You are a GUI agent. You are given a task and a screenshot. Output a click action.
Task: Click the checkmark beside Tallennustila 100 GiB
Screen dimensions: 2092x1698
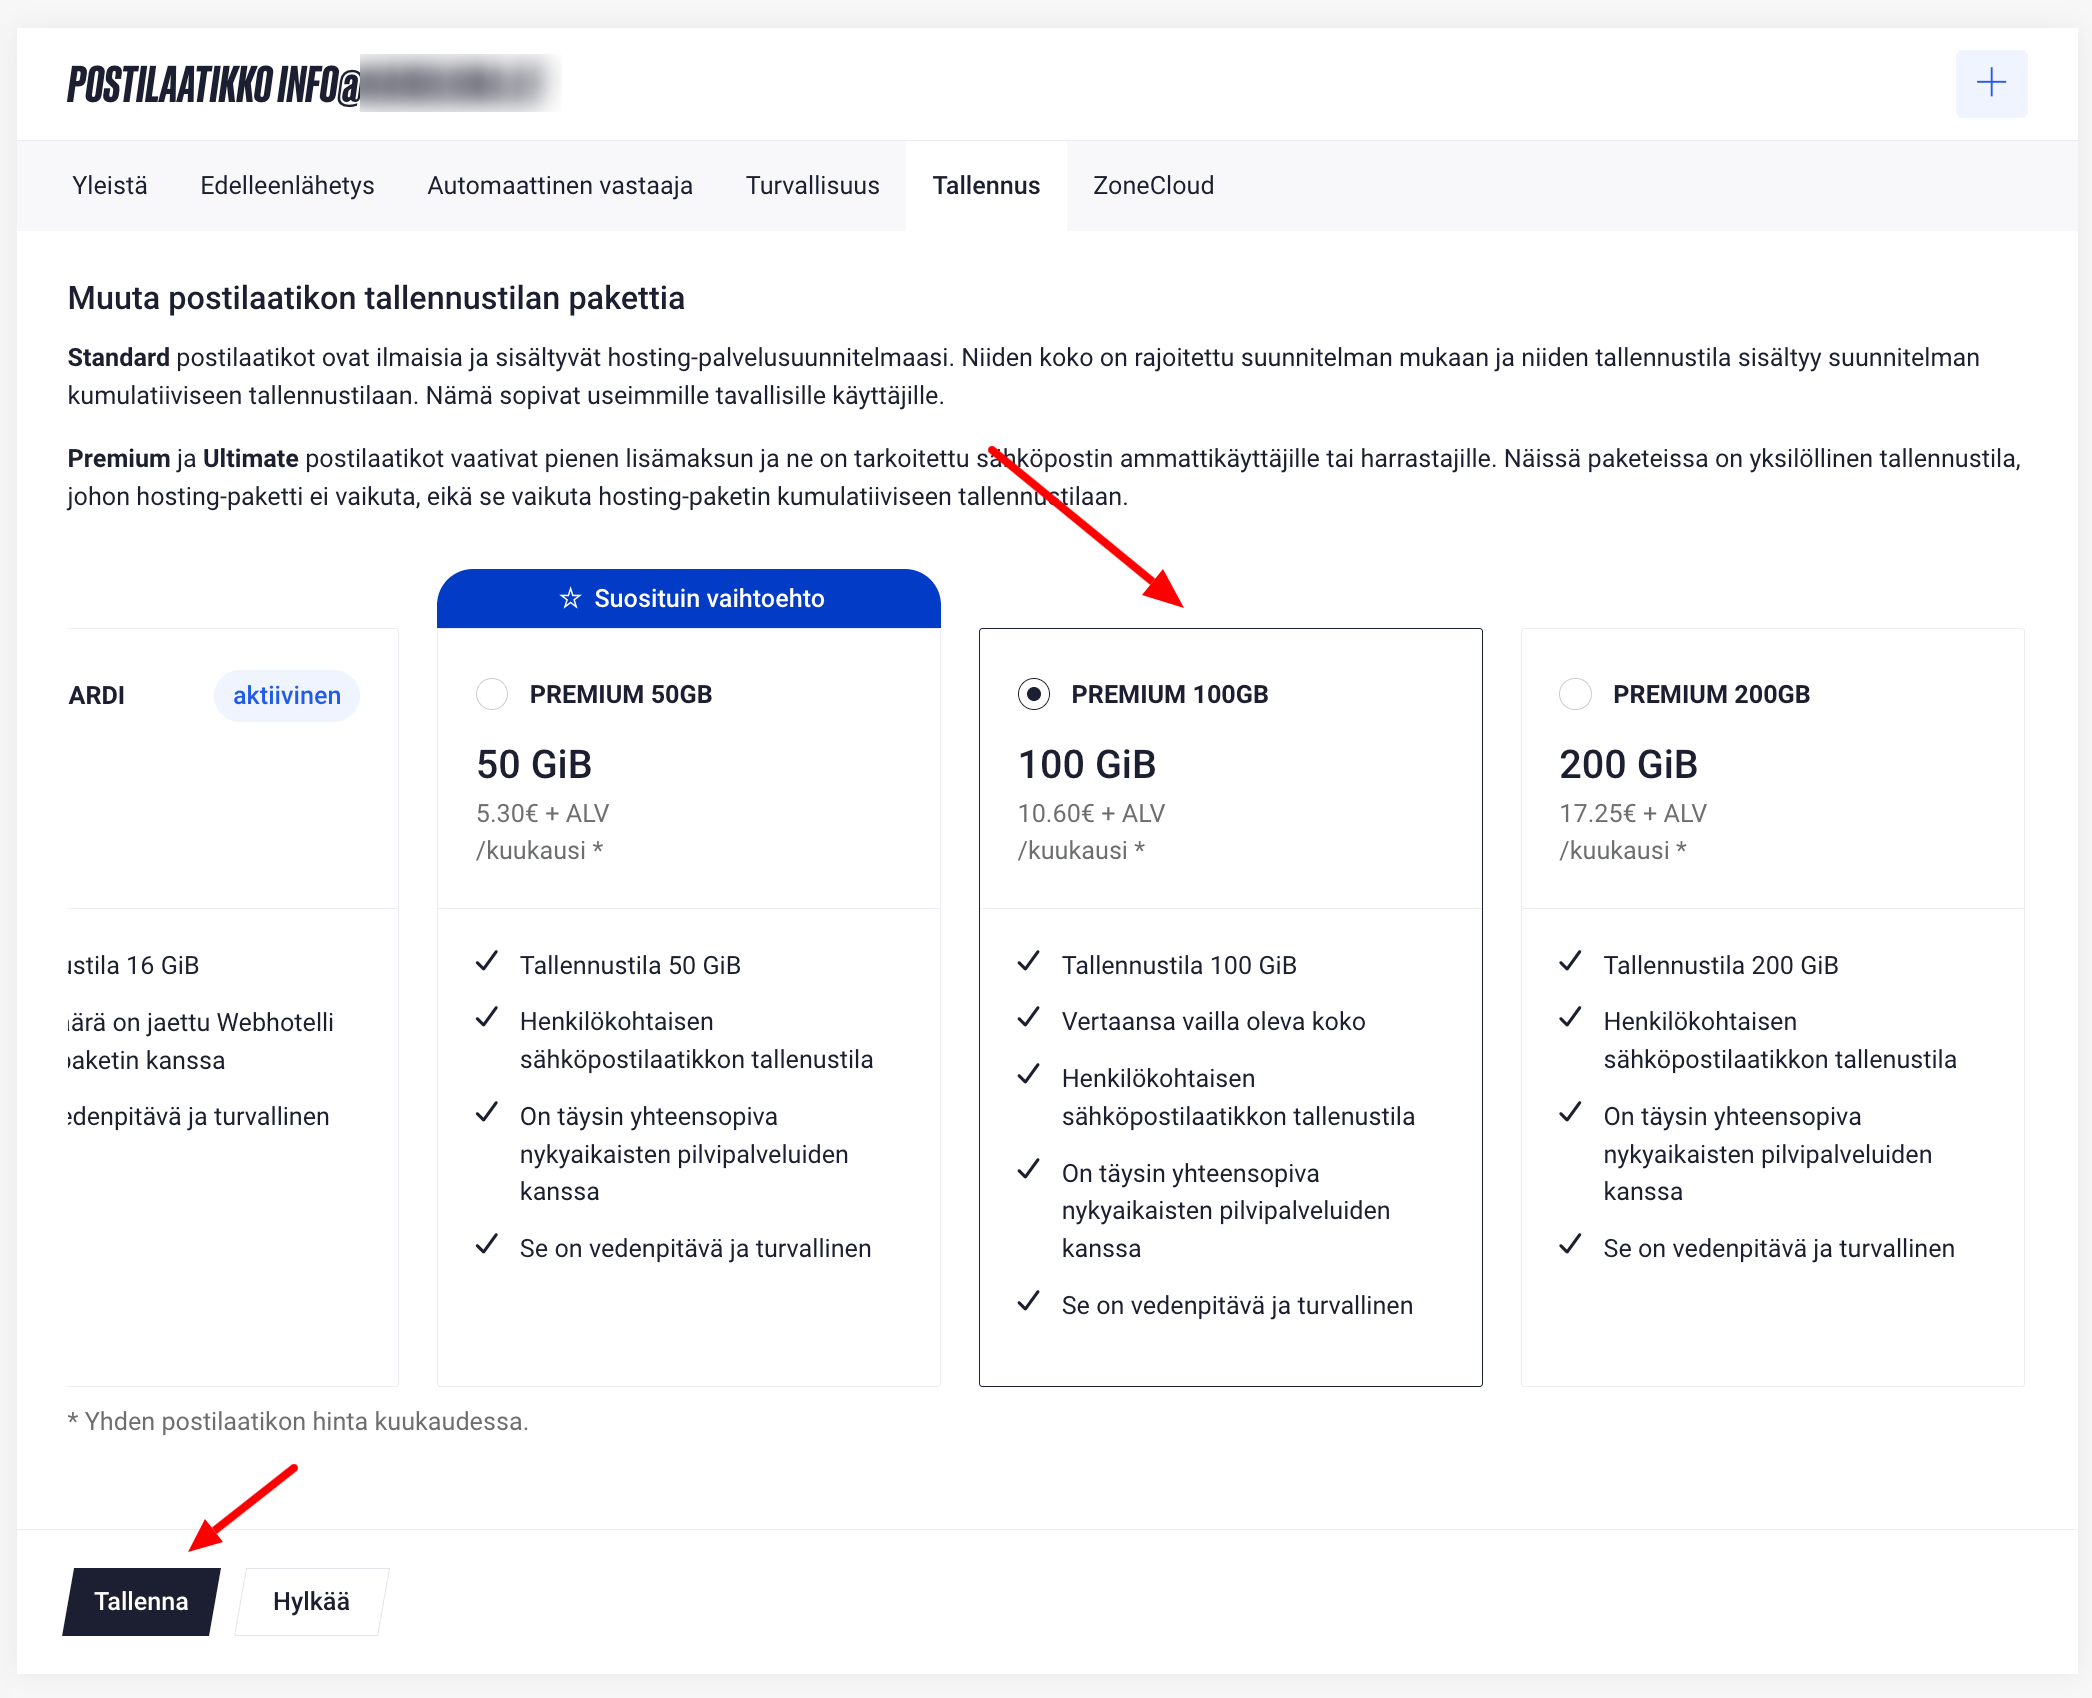(1028, 962)
